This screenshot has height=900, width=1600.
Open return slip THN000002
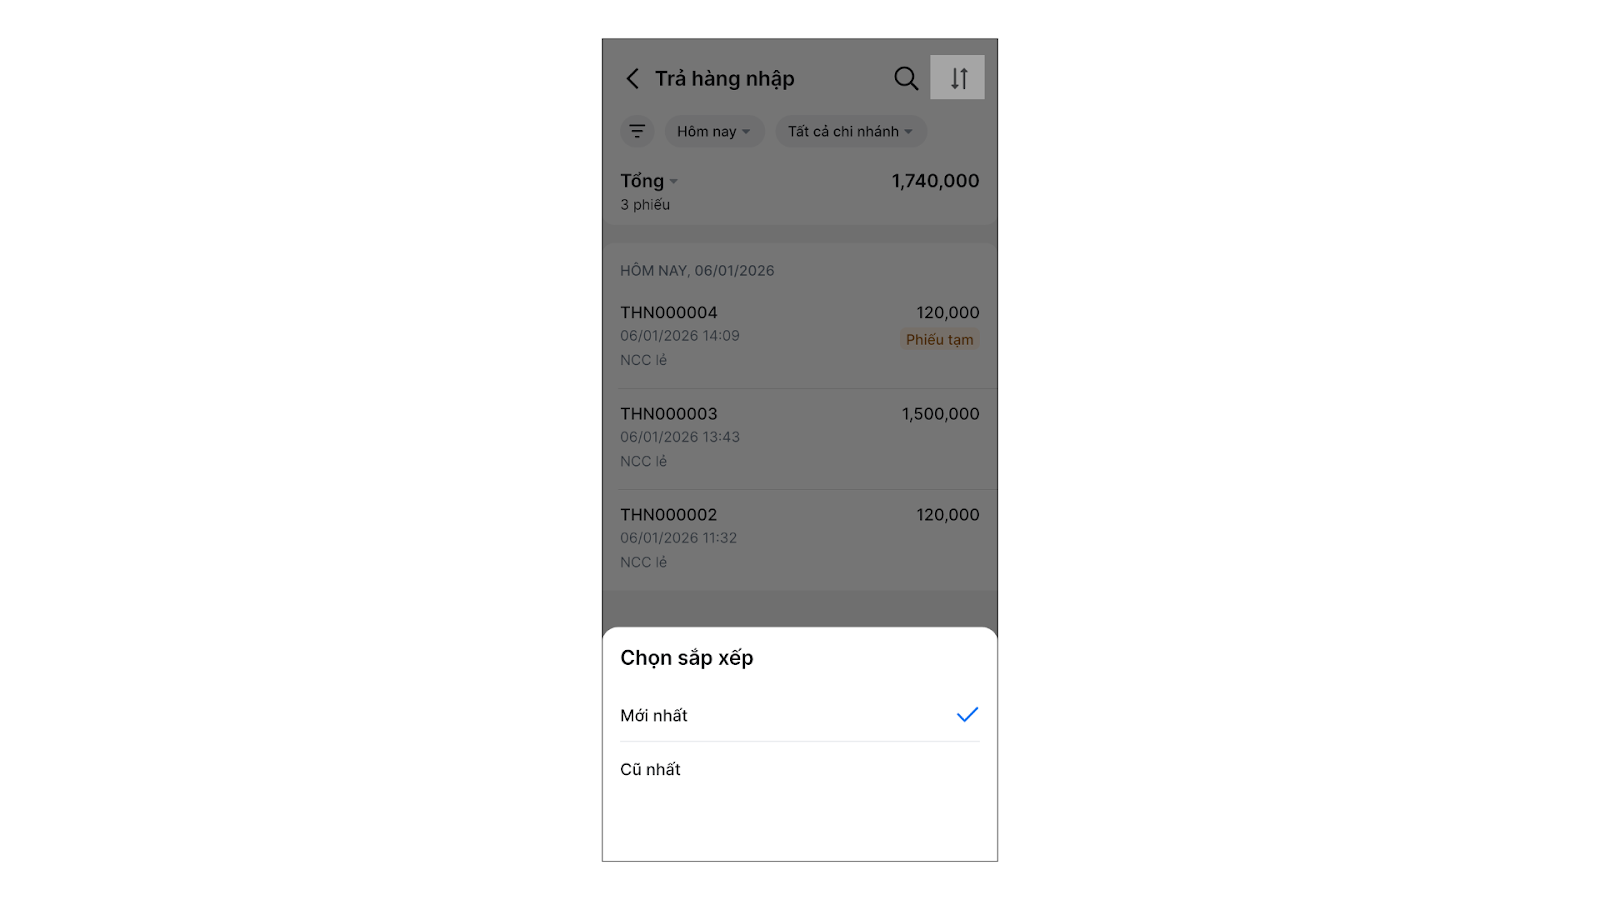click(669, 515)
